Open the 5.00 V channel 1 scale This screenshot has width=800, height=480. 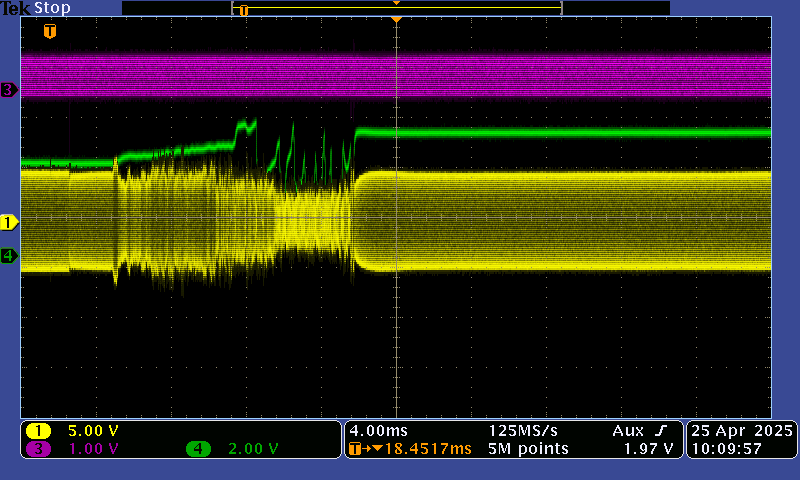coord(92,431)
